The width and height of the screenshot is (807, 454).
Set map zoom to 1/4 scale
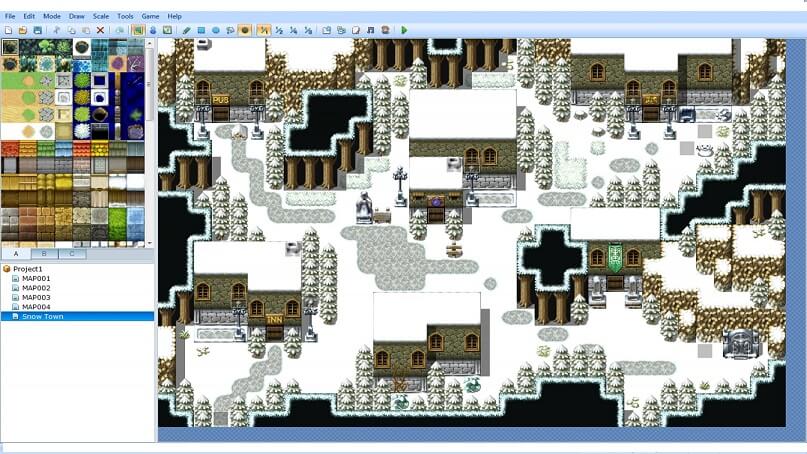click(x=293, y=30)
